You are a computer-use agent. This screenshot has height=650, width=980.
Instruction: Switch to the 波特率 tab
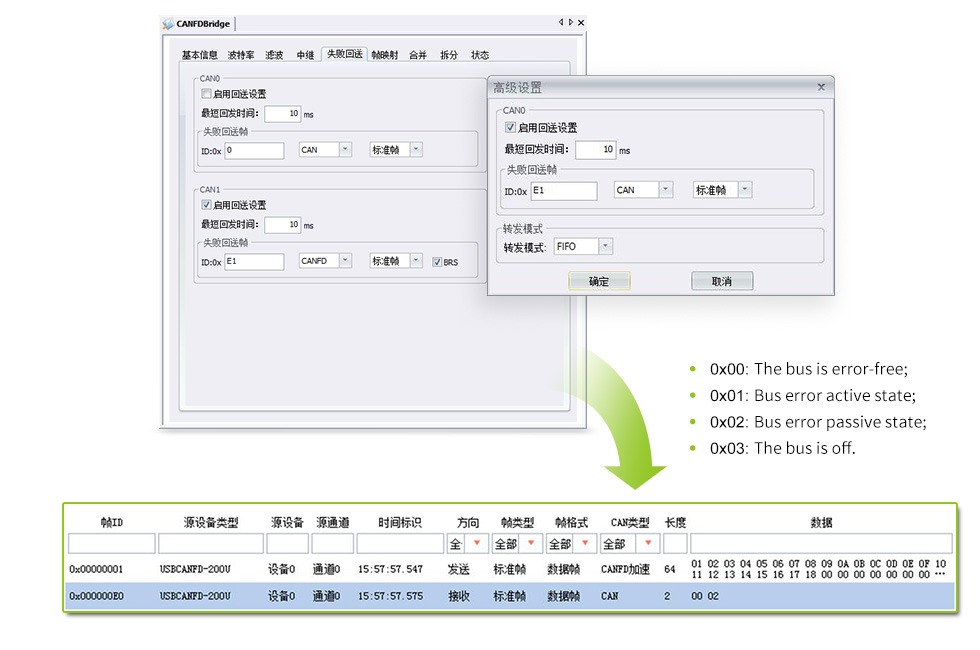pos(241,55)
